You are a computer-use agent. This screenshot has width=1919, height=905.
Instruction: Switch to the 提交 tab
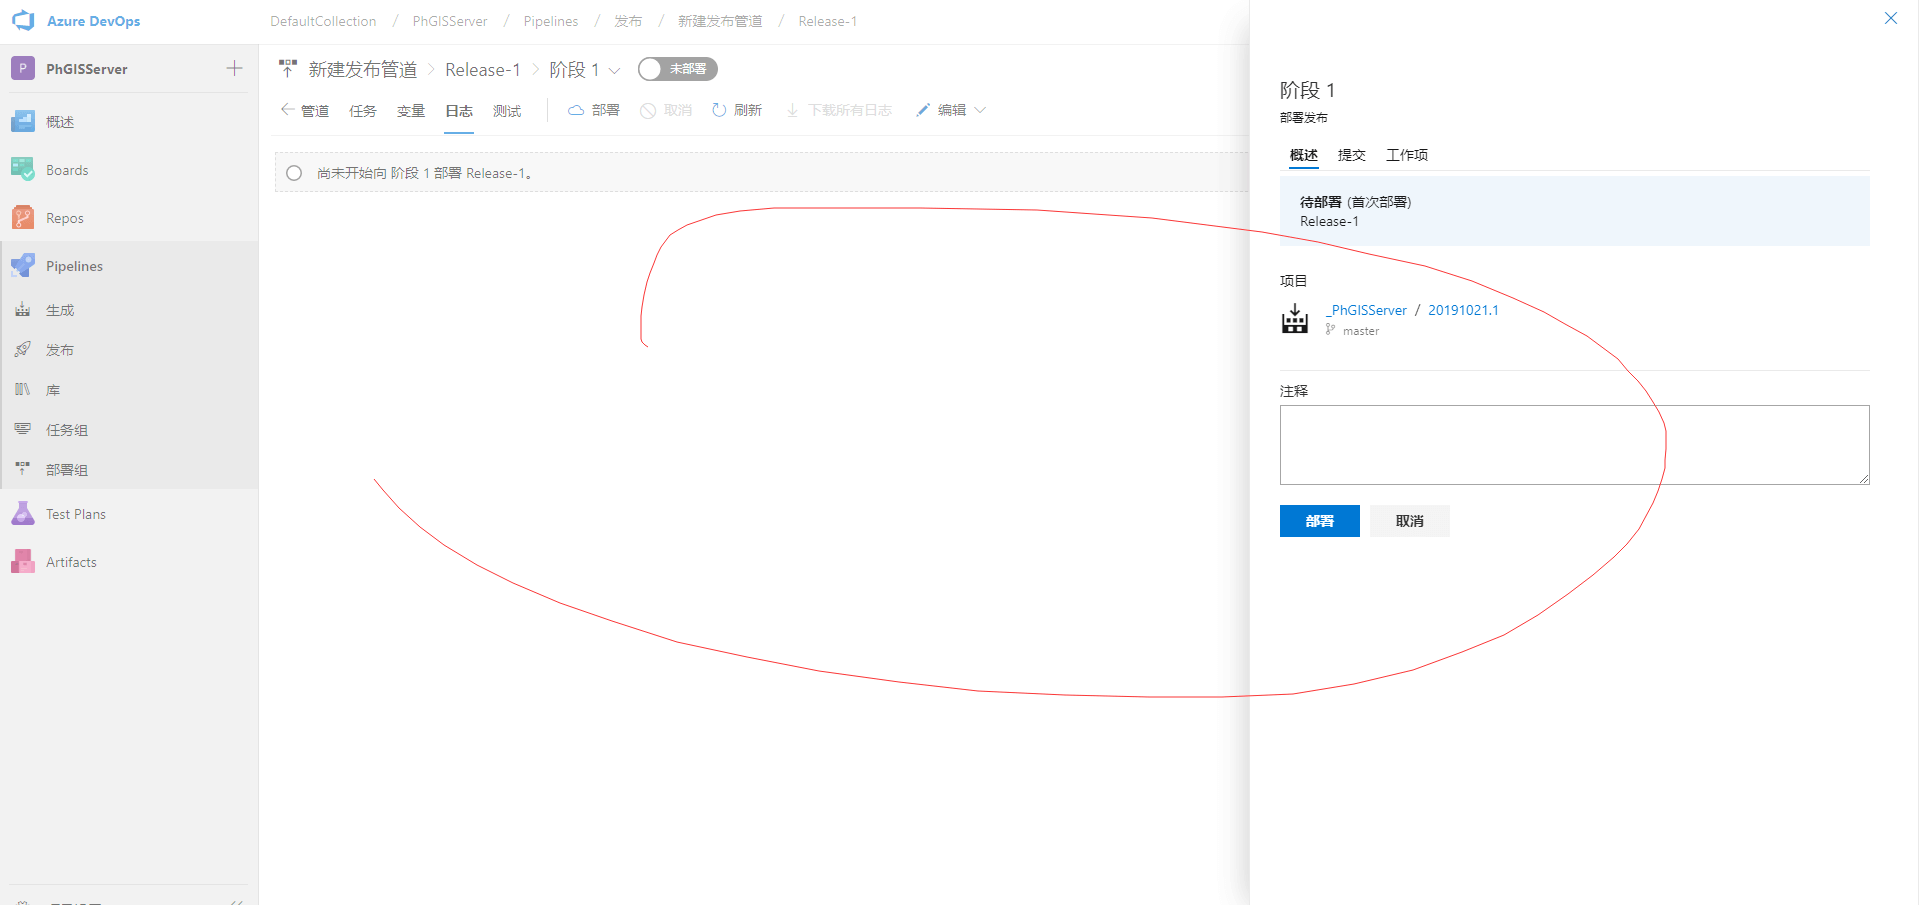click(x=1351, y=155)
